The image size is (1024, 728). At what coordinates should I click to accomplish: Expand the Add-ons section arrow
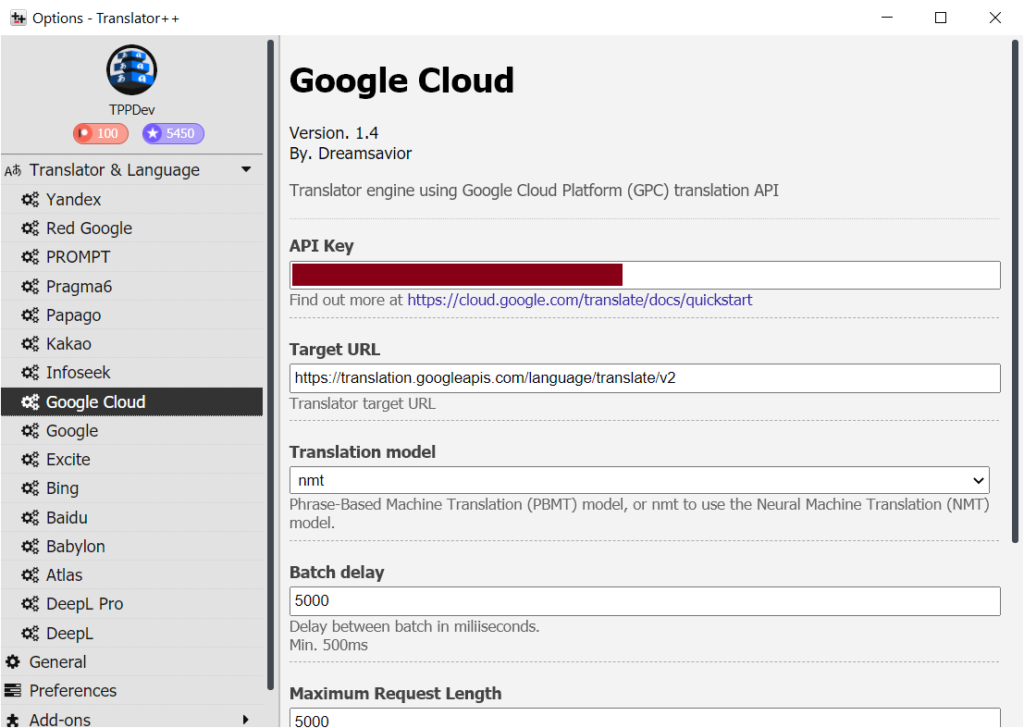[246, 720]
